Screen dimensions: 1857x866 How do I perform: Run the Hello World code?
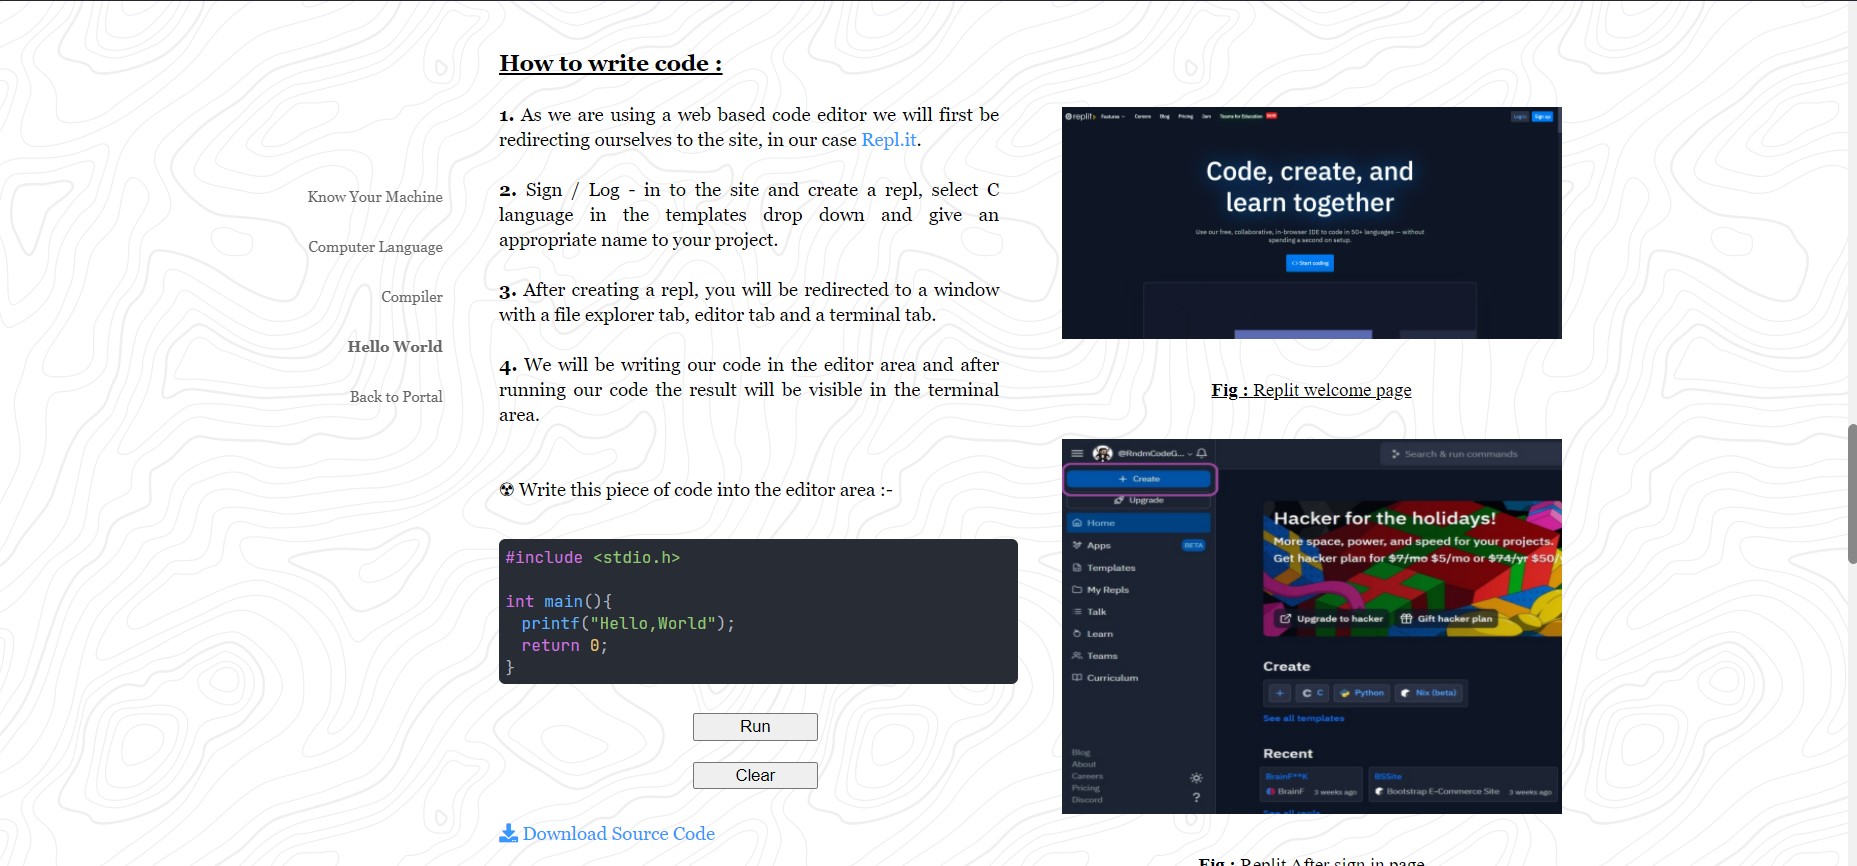tap(755, 727)
